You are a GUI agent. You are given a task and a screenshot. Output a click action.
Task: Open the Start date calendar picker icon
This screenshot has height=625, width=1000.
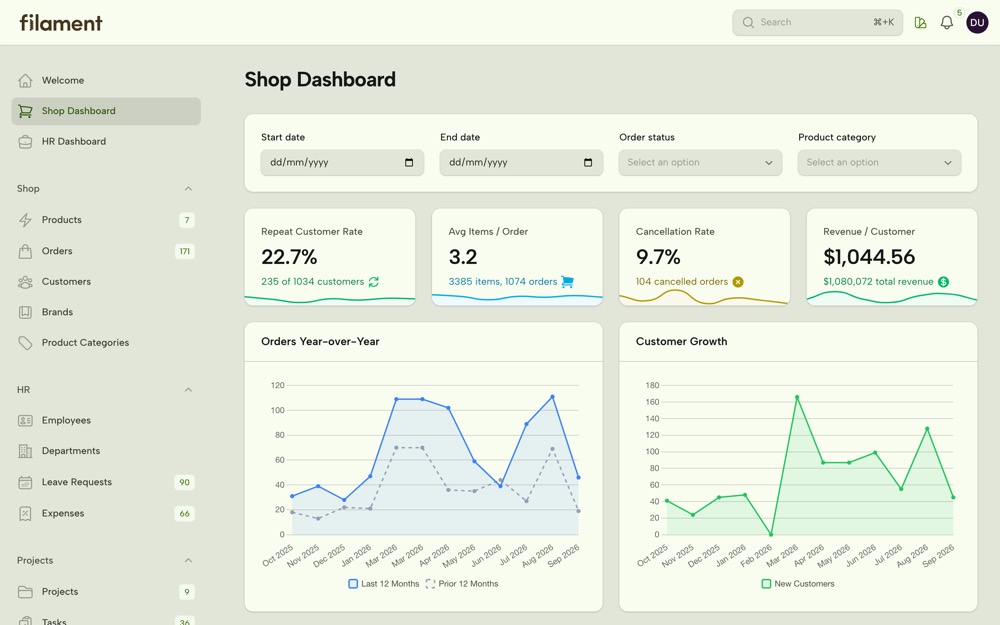[409, 163]
